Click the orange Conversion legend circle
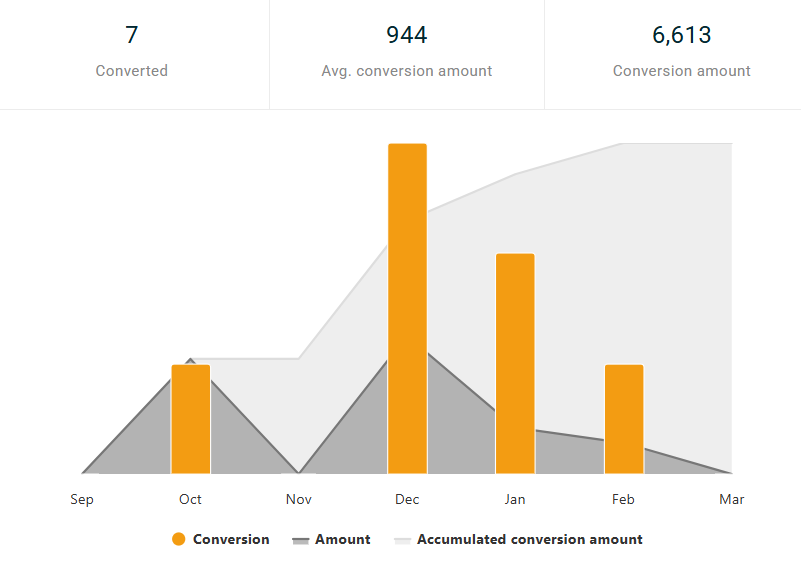This screenshot has height=580, width=801. click(x=179, y=539)
